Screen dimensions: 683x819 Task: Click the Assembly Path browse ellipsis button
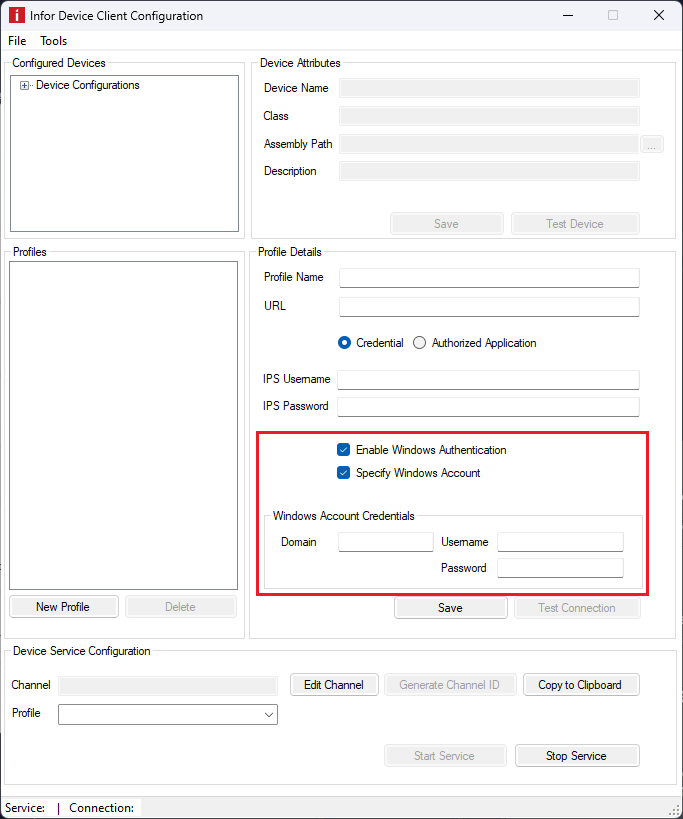pyautogui.click(x=652, y=144)
